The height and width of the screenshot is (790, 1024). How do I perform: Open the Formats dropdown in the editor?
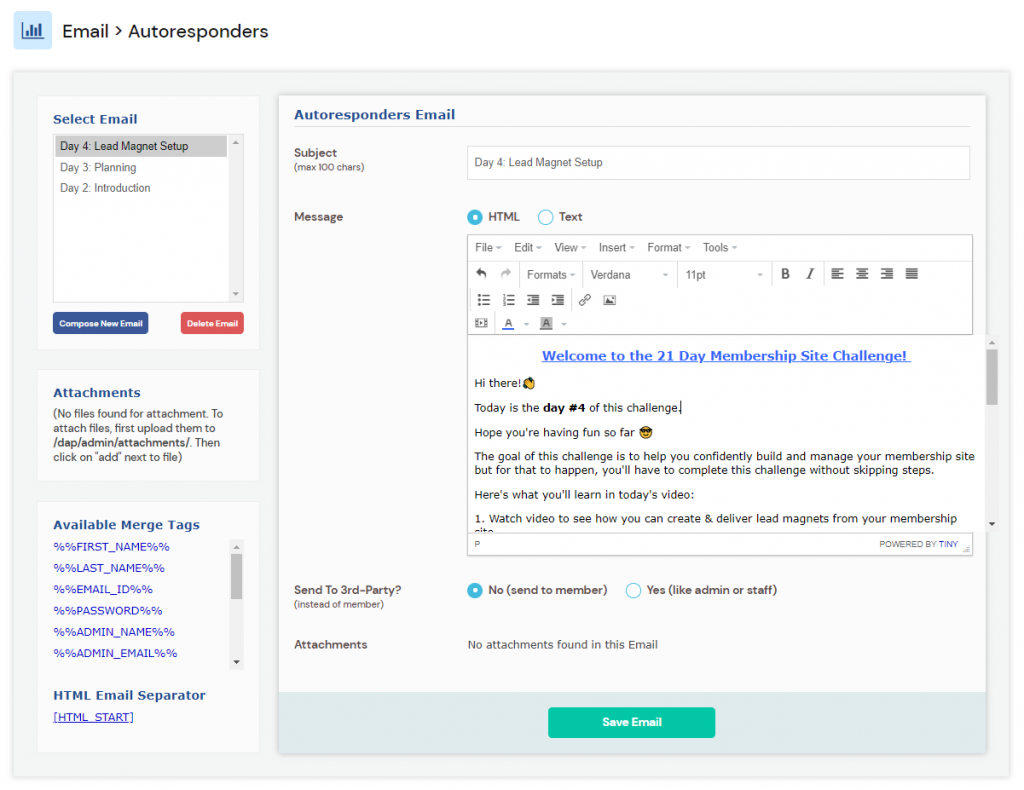tap(550, 273)
